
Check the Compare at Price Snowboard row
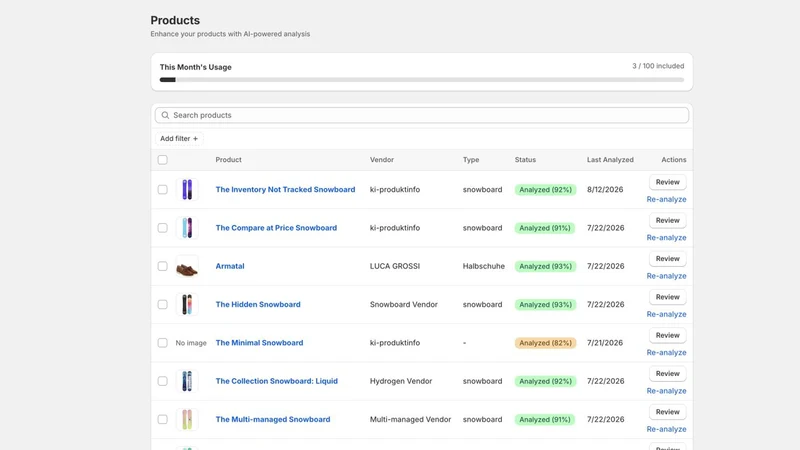click(162, 228)
